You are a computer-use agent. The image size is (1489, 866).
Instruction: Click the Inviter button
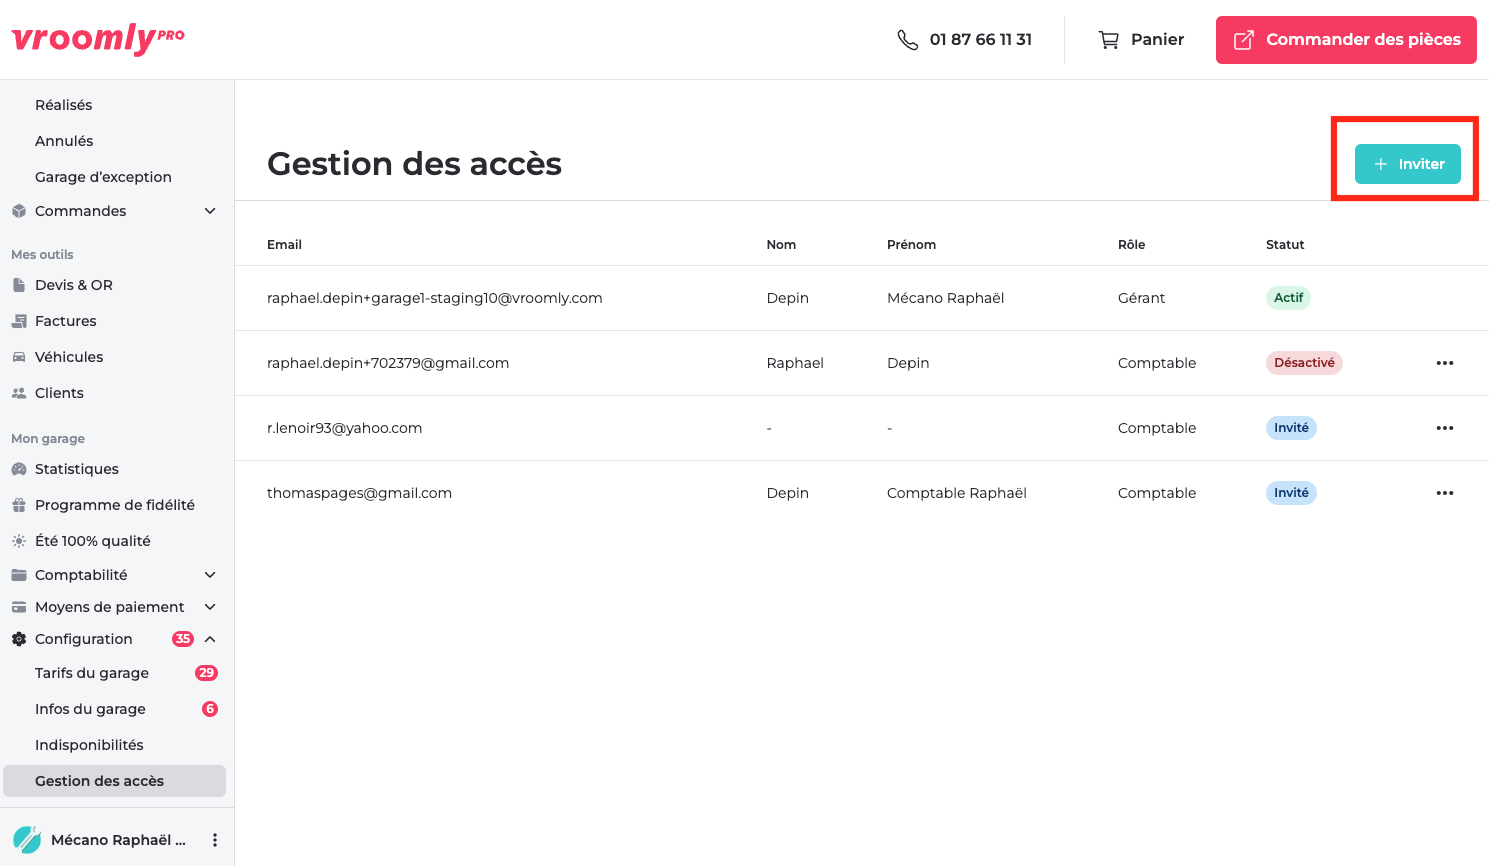click(x=1407, y=164)
